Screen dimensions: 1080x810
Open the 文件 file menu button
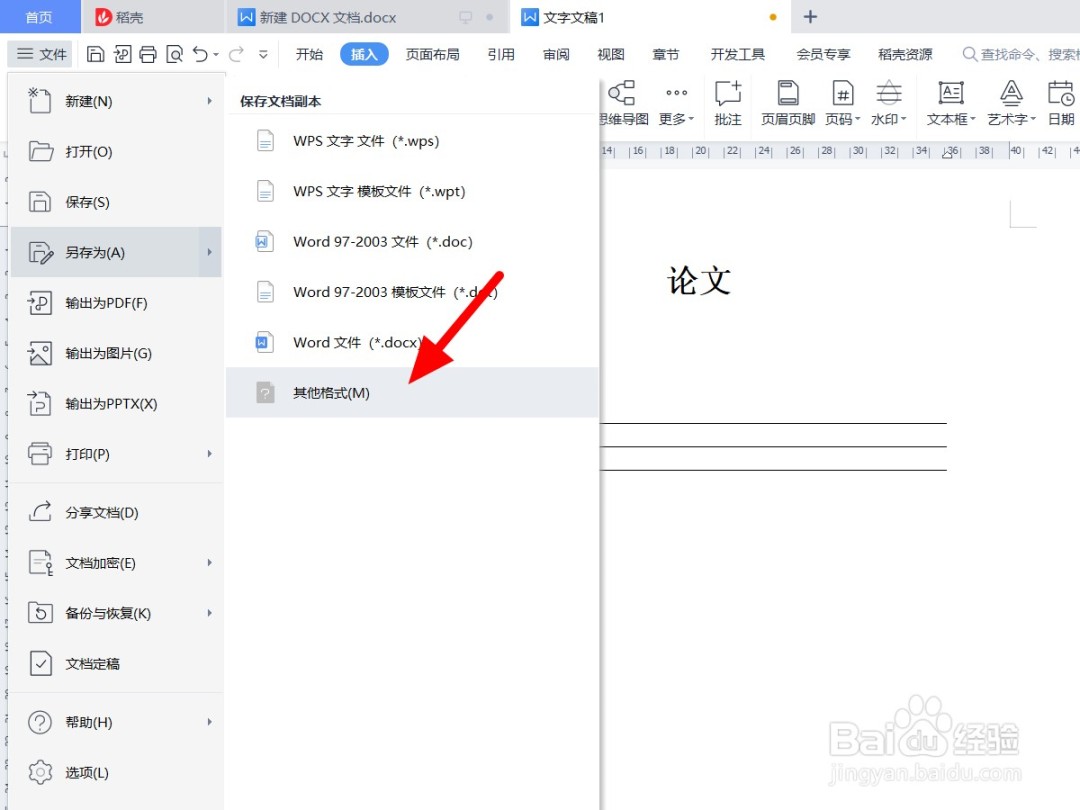[x=41, y=54]
